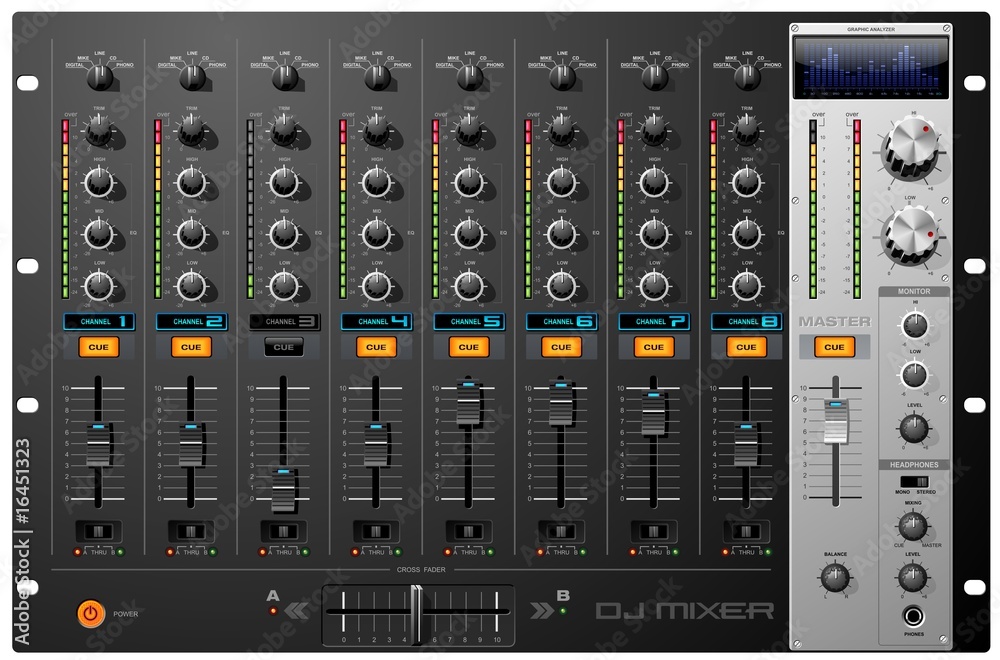
Task: Click the master BALANCE knob
Action: (835, 578)
